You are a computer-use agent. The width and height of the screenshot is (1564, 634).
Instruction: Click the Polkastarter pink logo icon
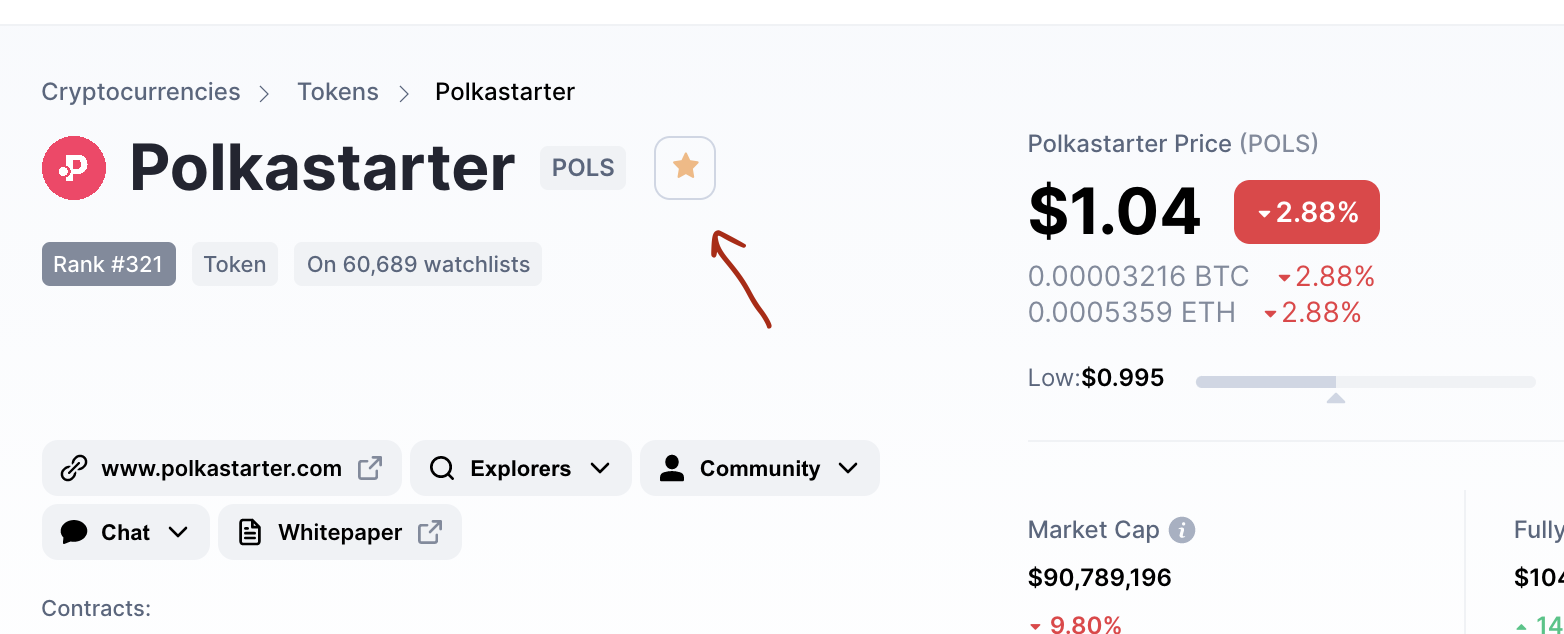click(x=74, y=168)
